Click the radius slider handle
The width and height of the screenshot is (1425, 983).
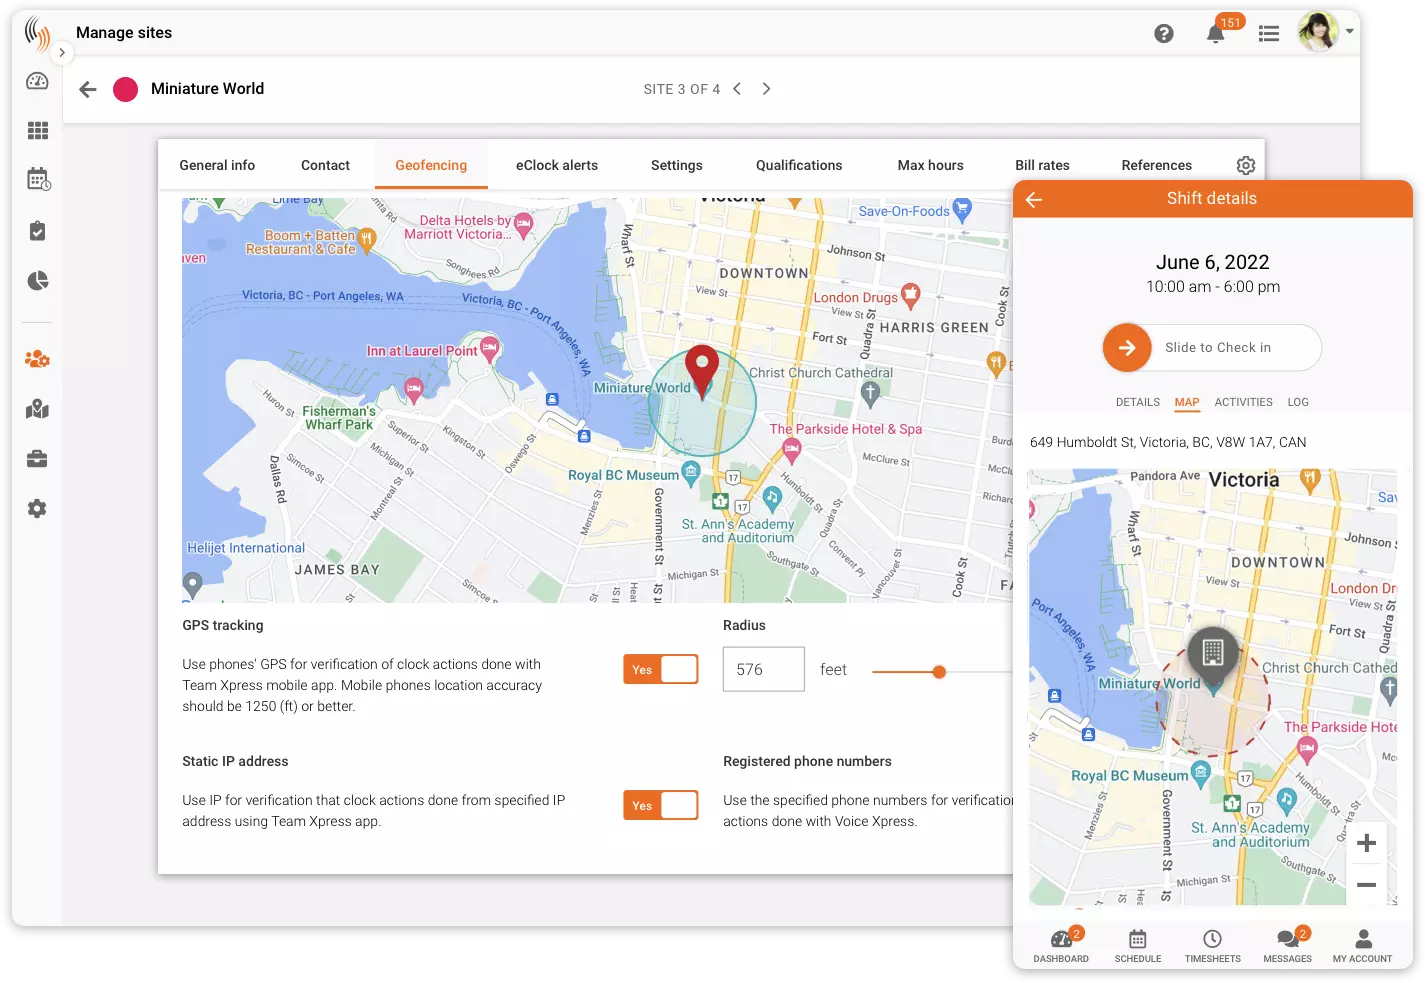tap(939, 672)
